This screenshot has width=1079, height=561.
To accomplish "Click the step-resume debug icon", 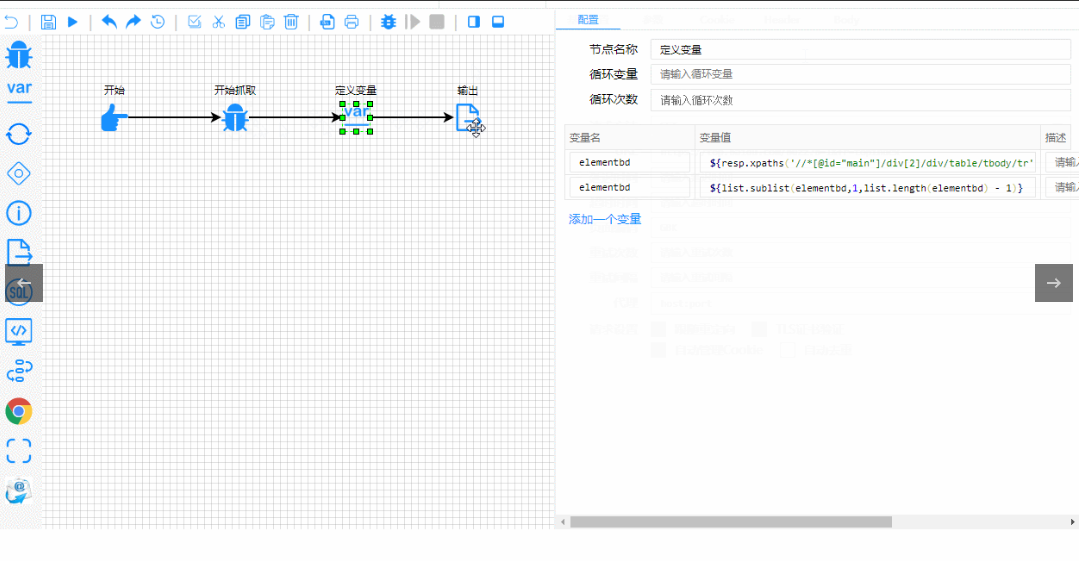I will point(413,22).
